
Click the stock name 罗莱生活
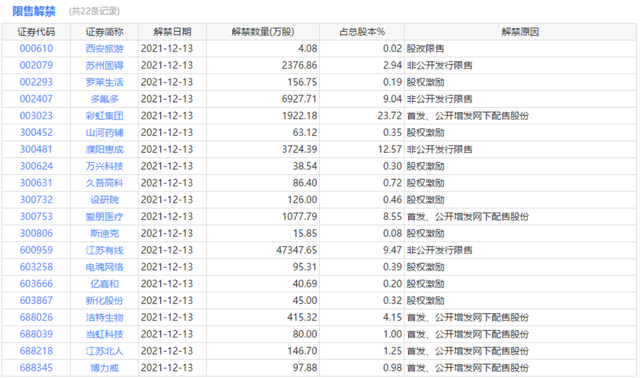point(104,82)
